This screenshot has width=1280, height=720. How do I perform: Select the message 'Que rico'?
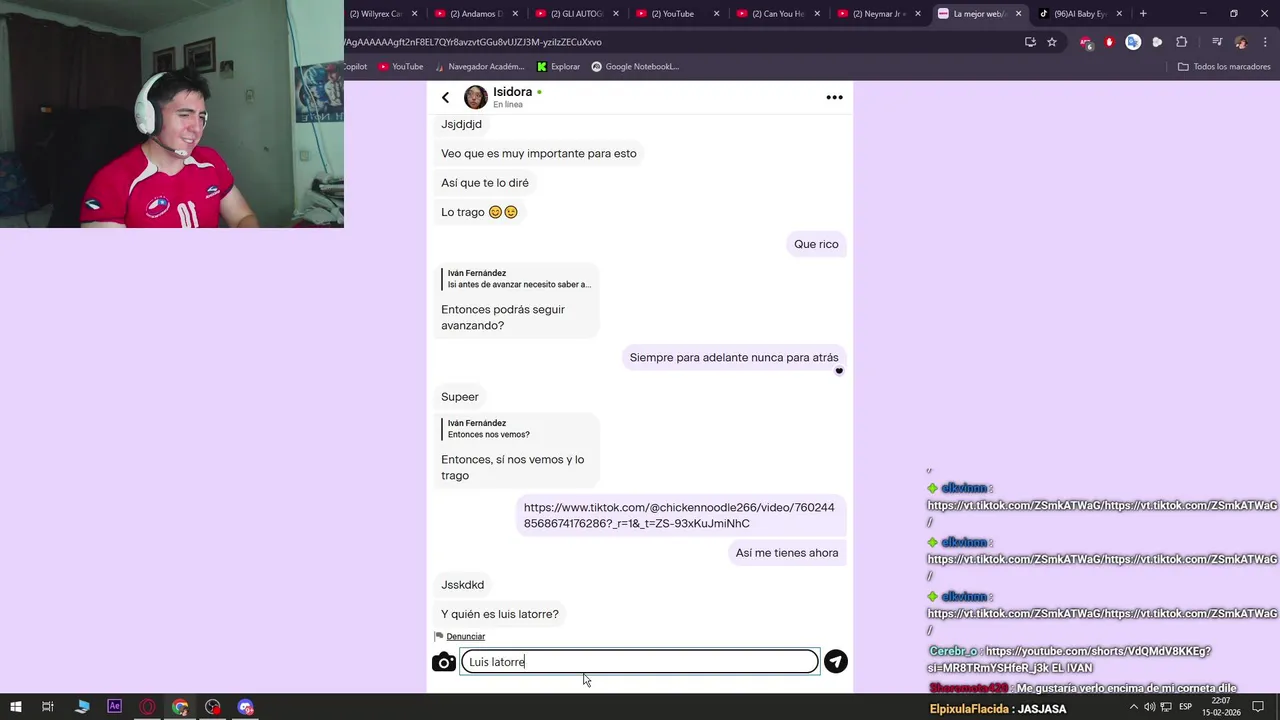[816, 244]
